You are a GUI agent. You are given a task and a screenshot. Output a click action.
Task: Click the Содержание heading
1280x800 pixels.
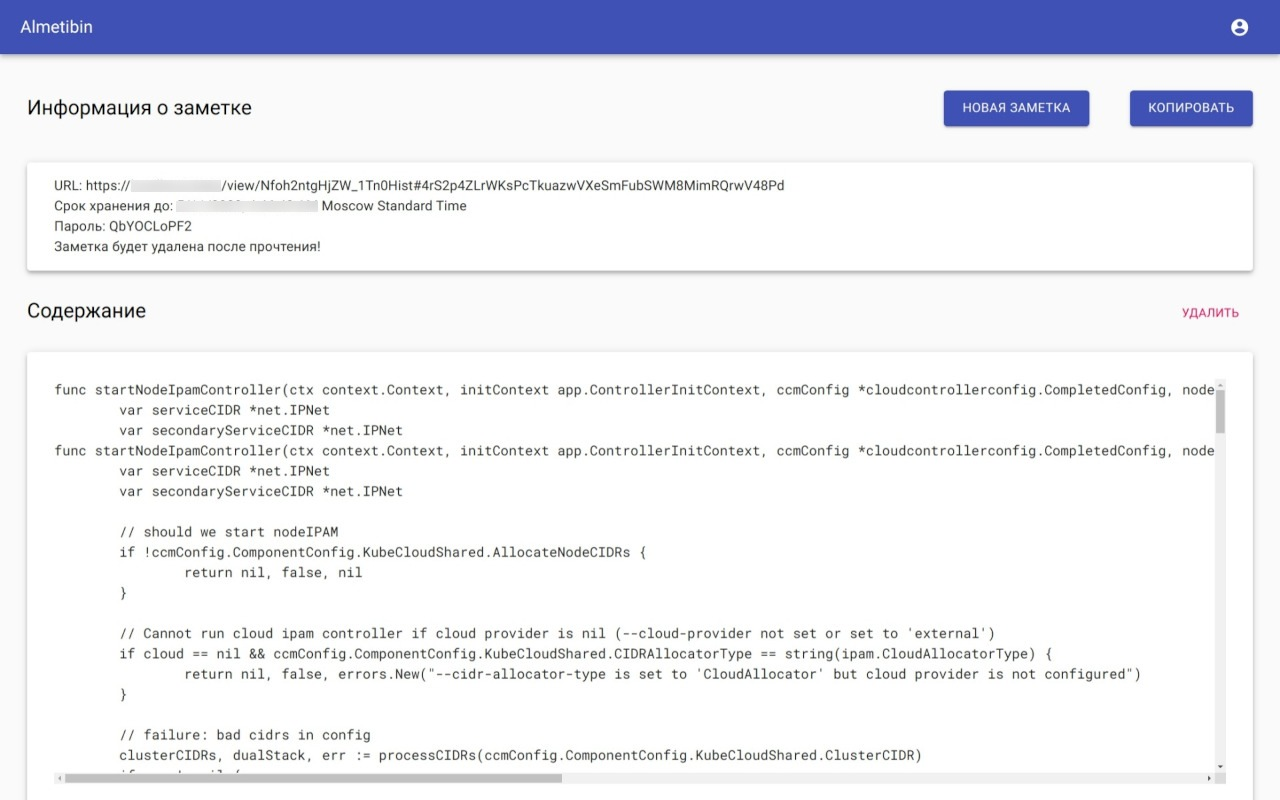(86, 311)
